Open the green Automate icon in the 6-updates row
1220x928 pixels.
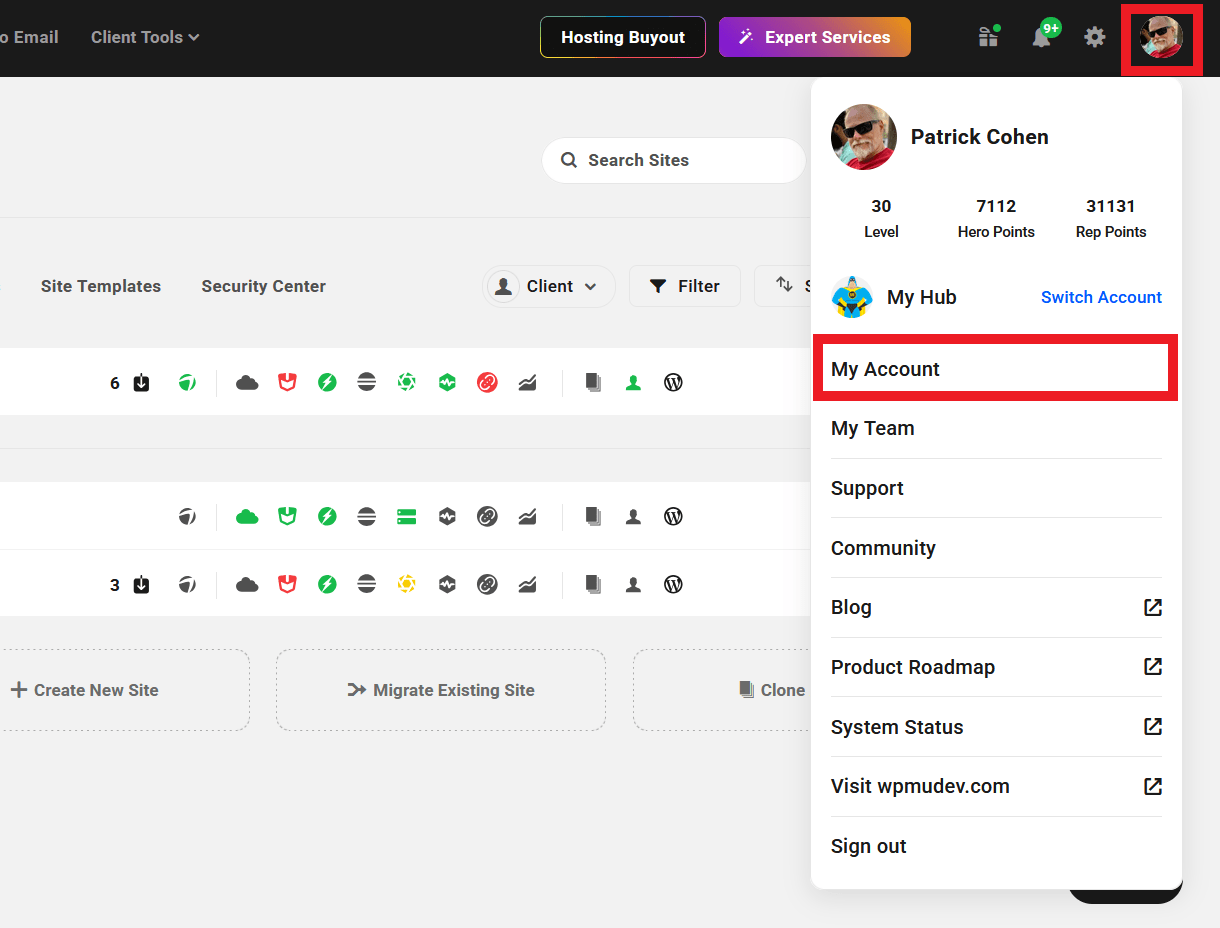pyautogui.click(x=187, y=382)
